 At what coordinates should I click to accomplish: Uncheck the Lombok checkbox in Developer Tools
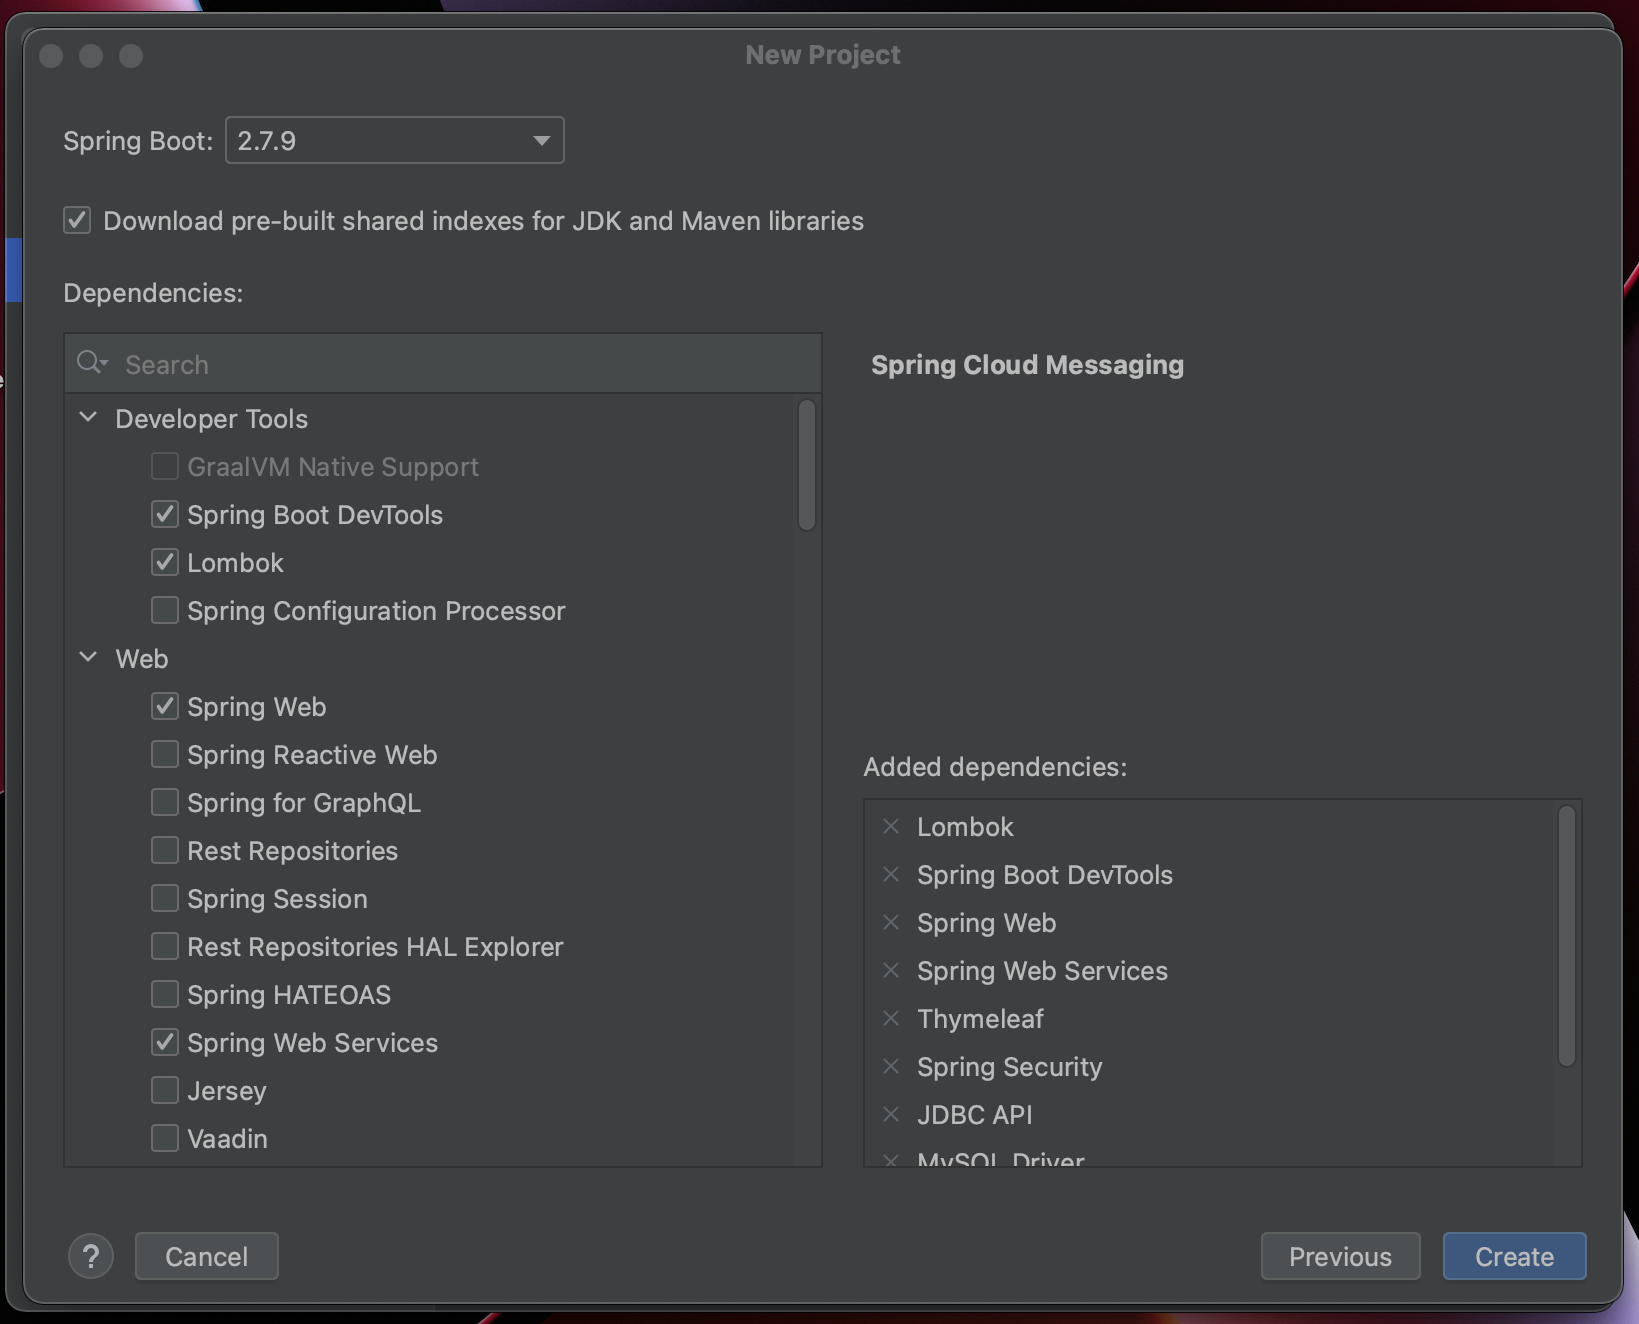pyautogui.click(x=165, y=562)
